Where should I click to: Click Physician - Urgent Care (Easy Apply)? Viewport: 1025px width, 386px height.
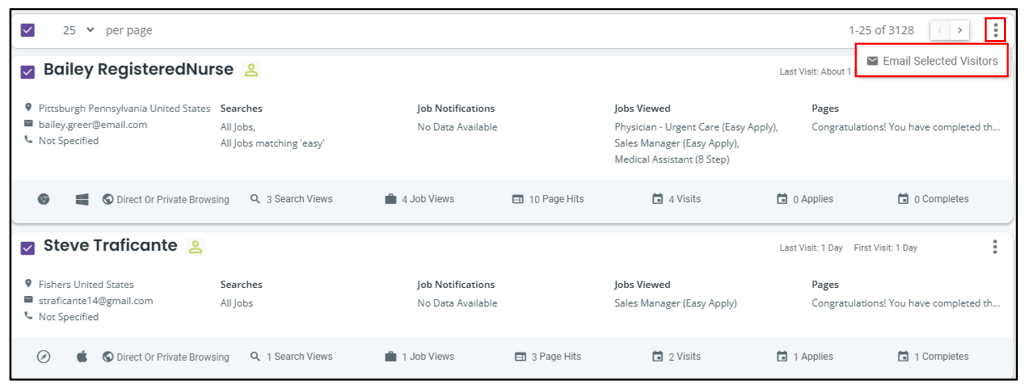696,128
